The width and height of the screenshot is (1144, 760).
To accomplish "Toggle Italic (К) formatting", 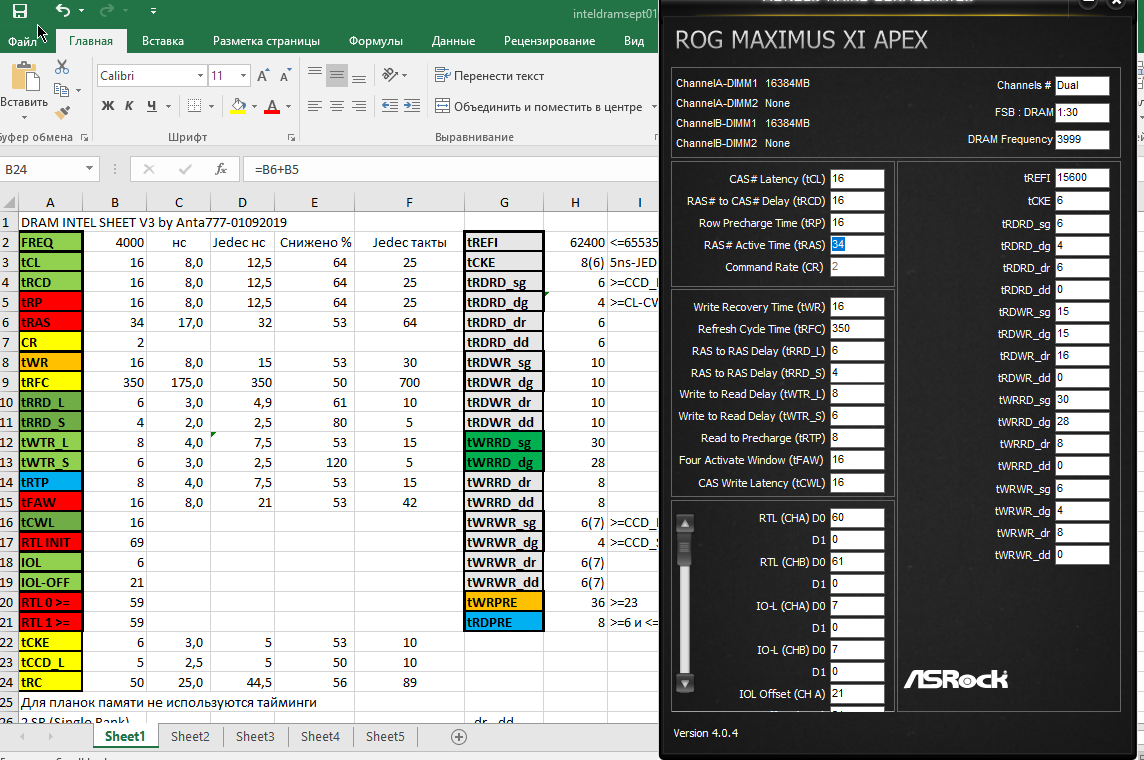I will tap(129, 106).
